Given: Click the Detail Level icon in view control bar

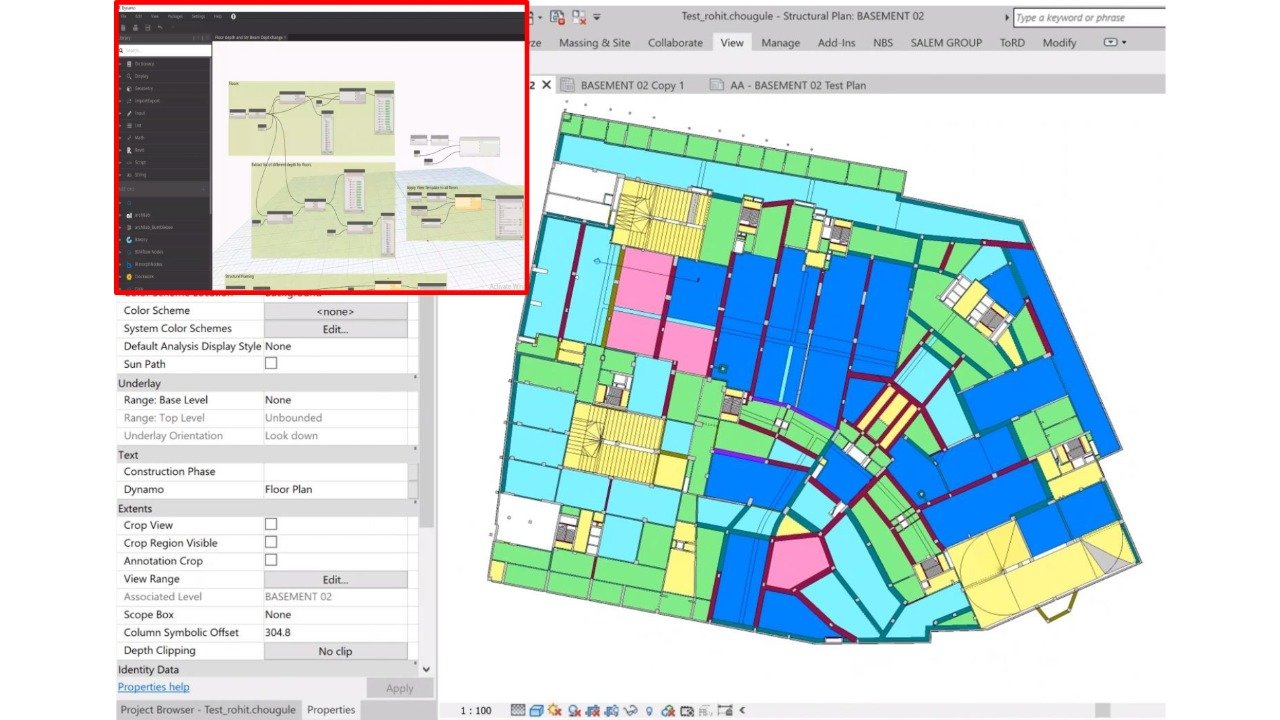Looking at the screenshot, I should (517, 711).
